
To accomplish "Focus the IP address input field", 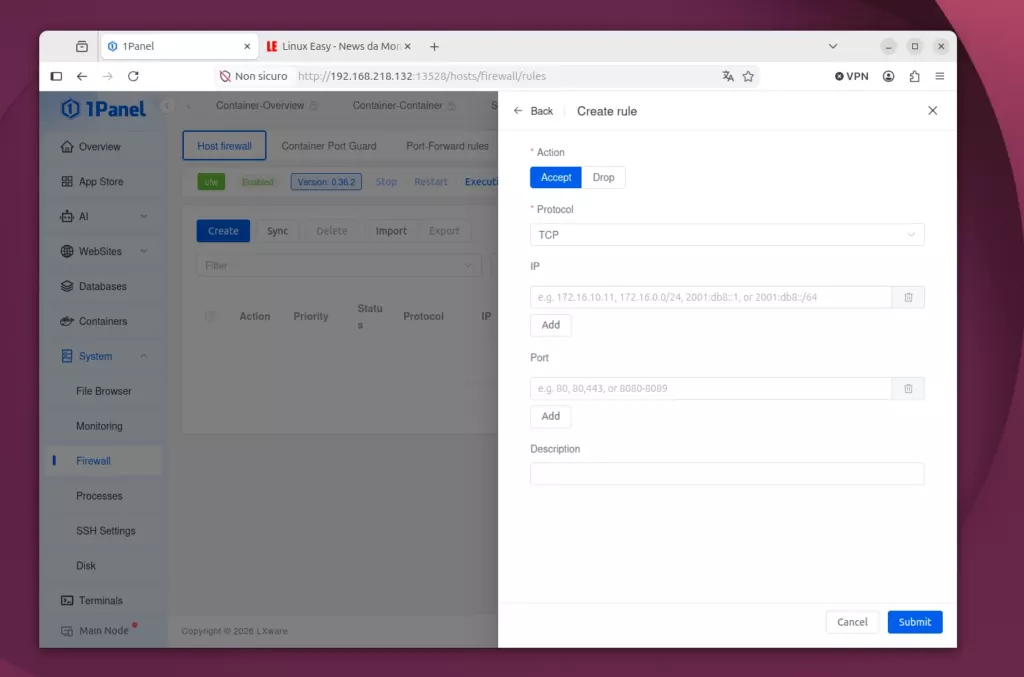I will (711, 297).
